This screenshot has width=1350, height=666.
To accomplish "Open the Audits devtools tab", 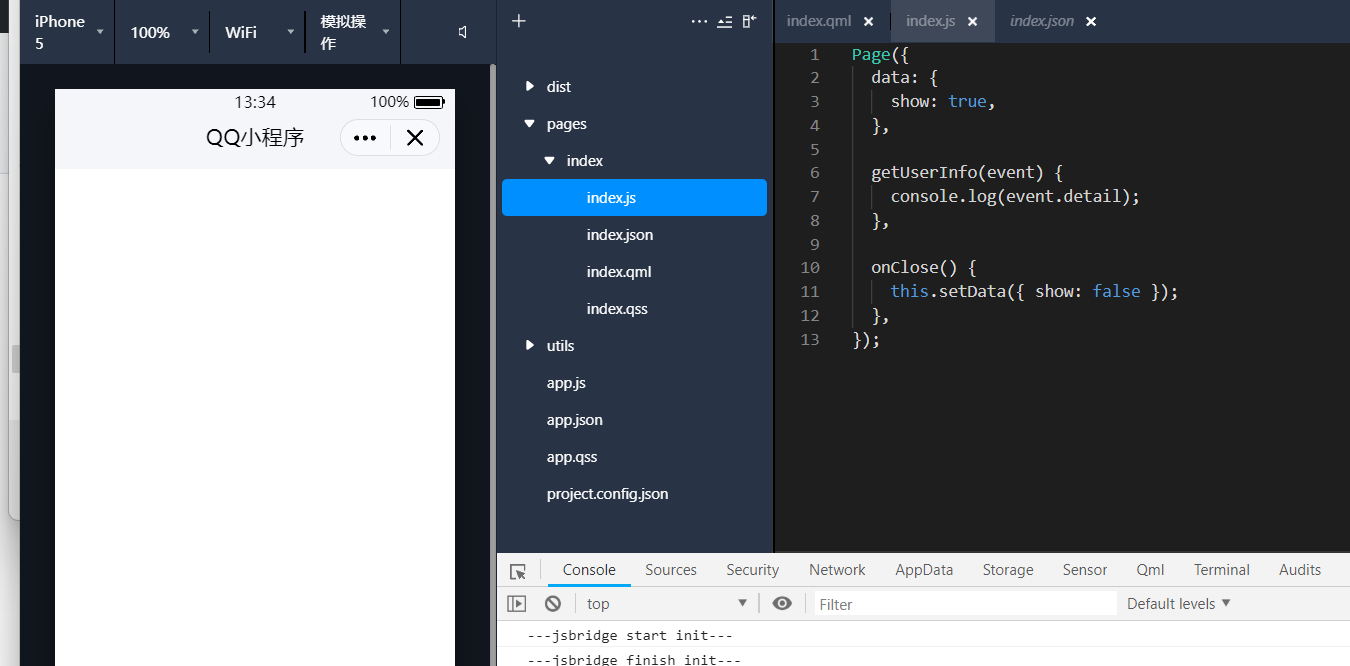I will pyautogui.click(x=1300, y=570).
